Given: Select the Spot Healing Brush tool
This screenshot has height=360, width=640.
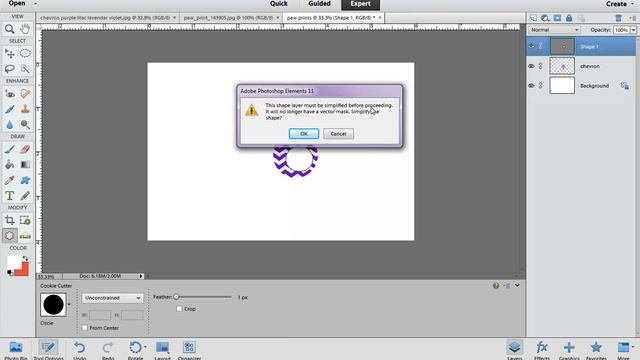Looking at the screenshot, I should pos(25,94).
